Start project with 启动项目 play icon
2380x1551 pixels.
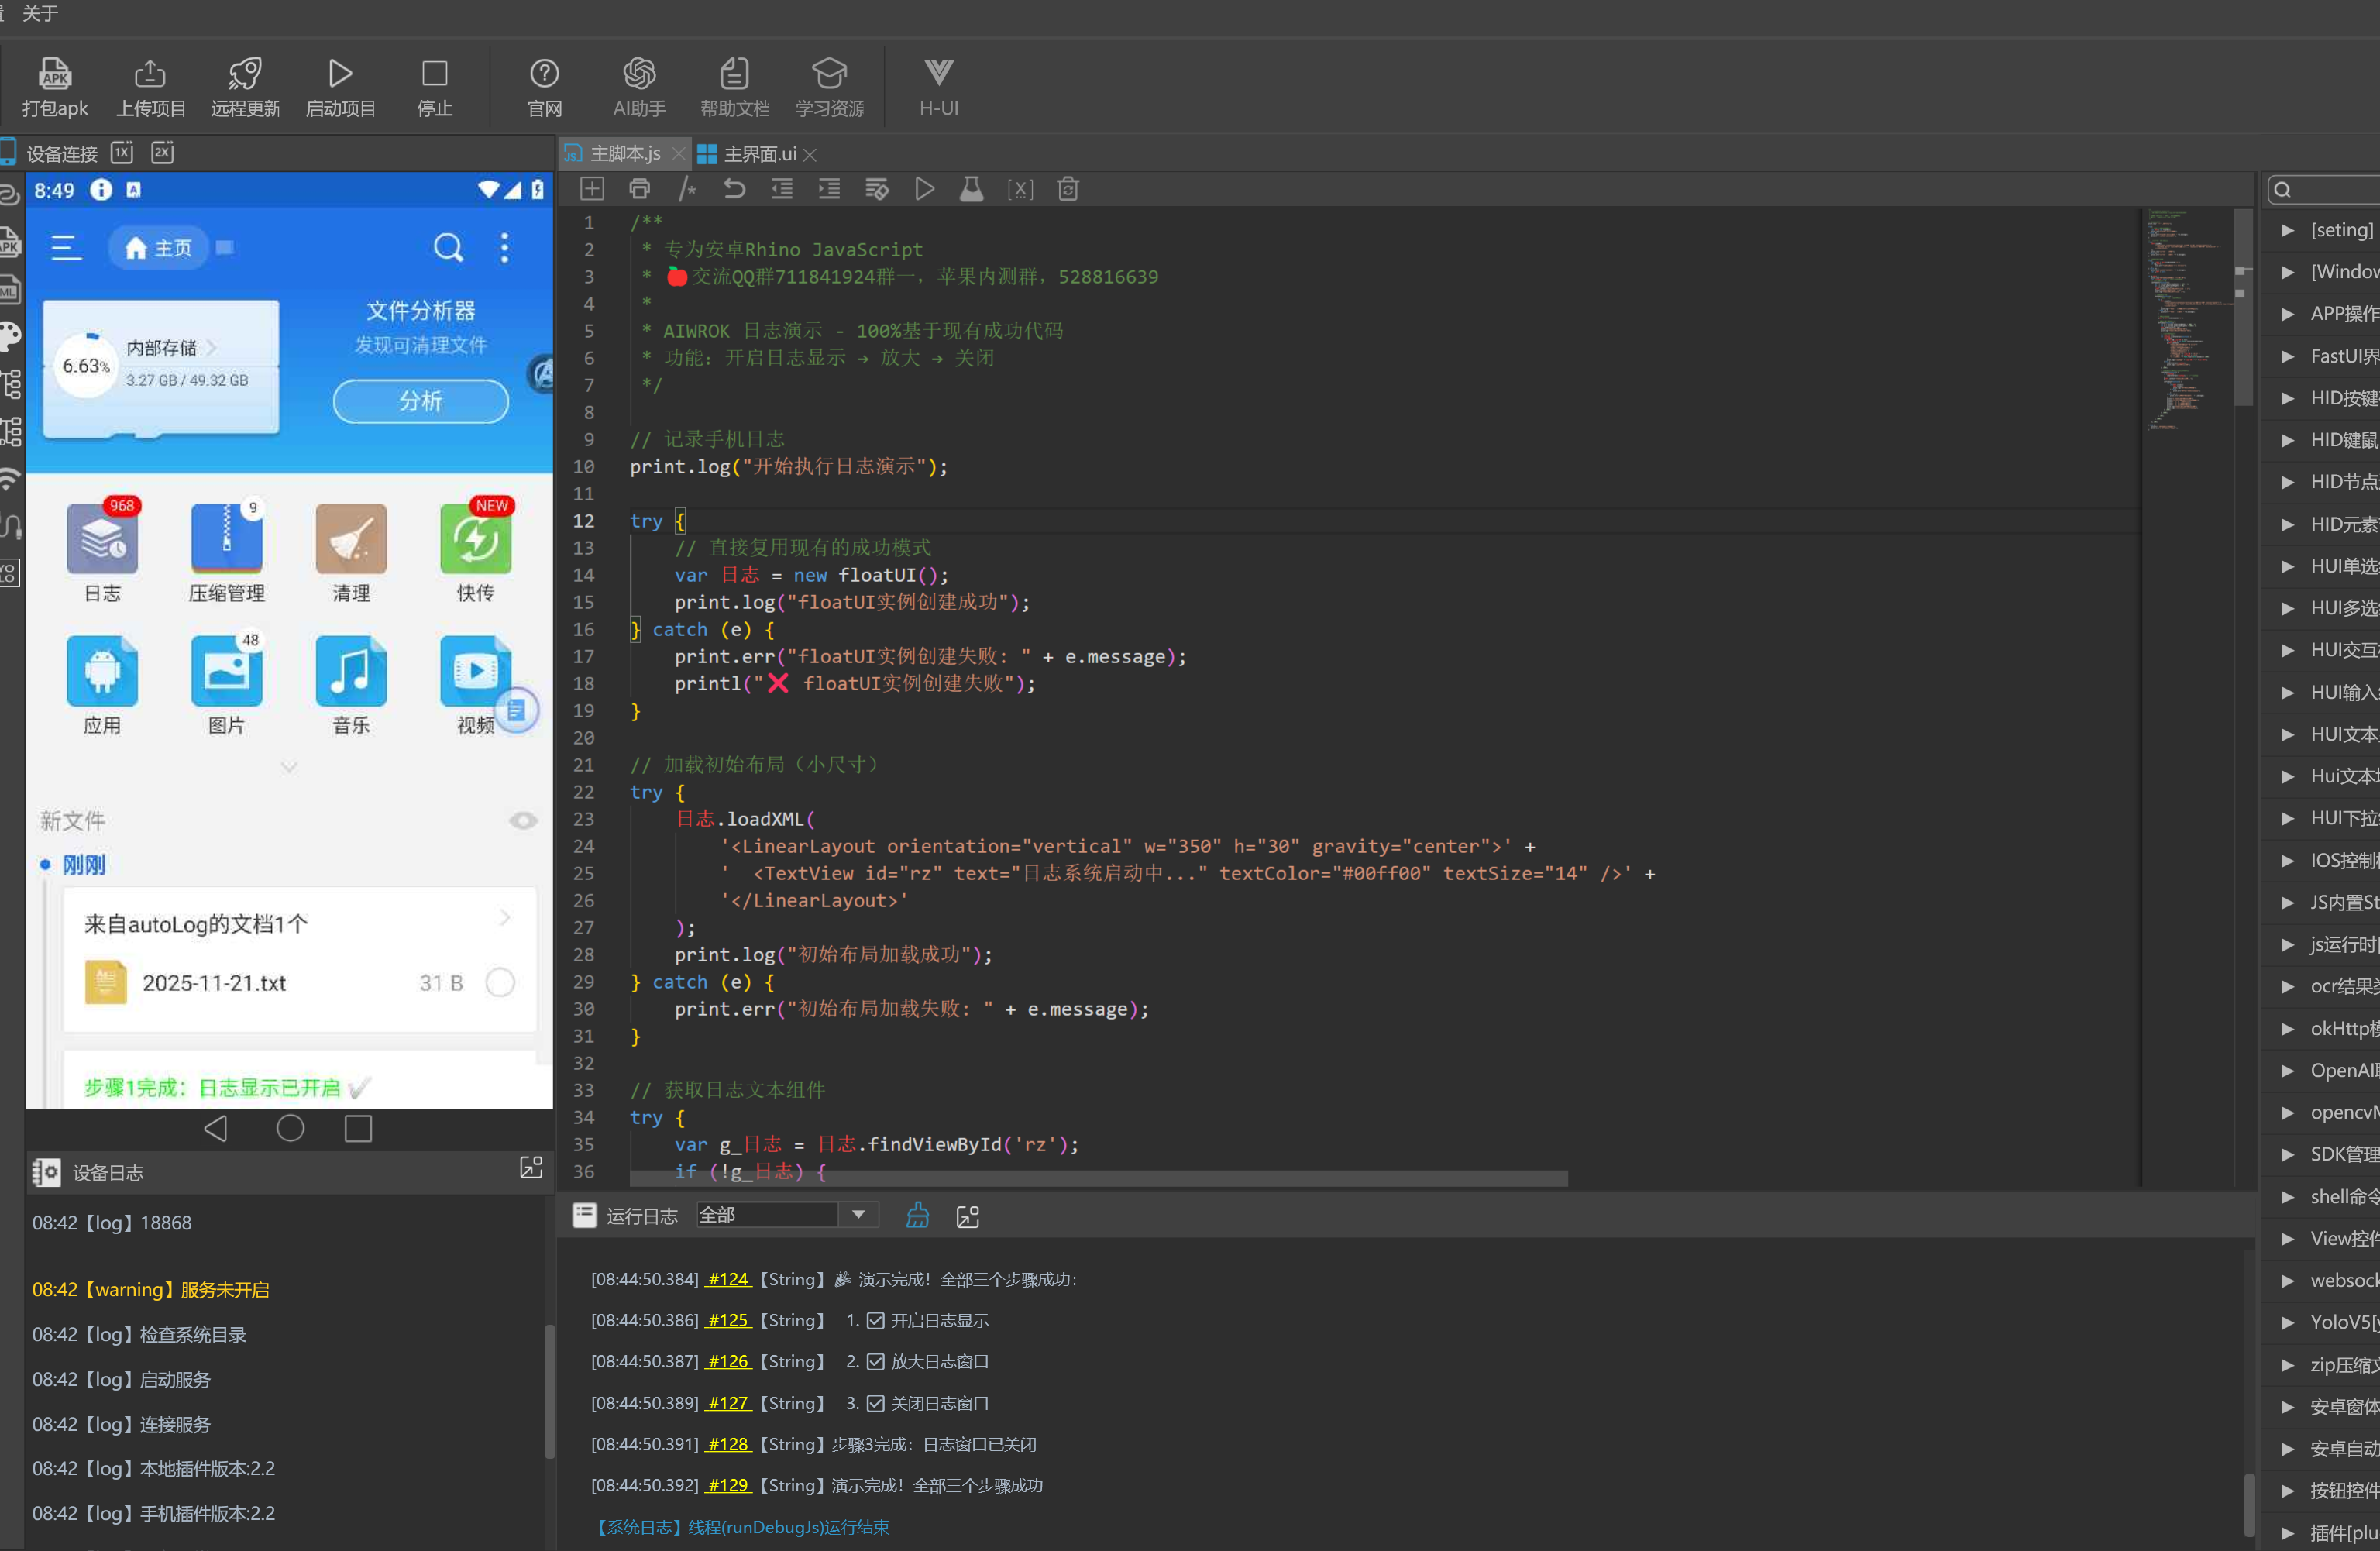pyautogui.click(x=340, y=74)
